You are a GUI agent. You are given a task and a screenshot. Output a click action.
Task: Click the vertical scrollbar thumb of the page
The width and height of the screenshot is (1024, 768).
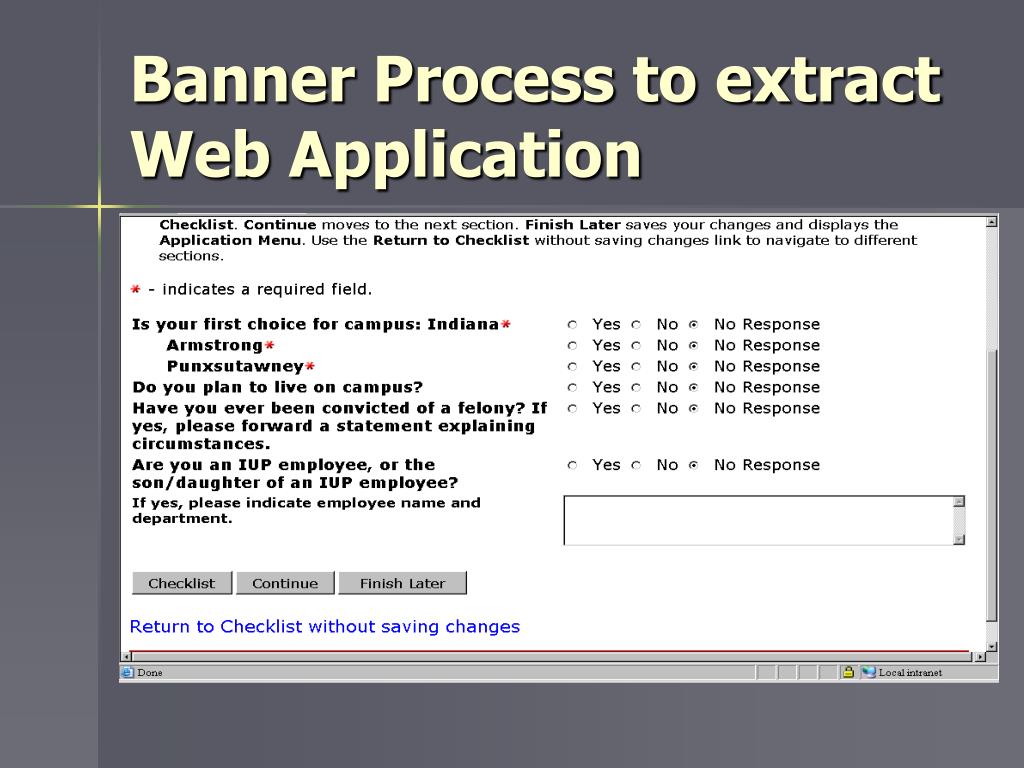coord(991,486)
